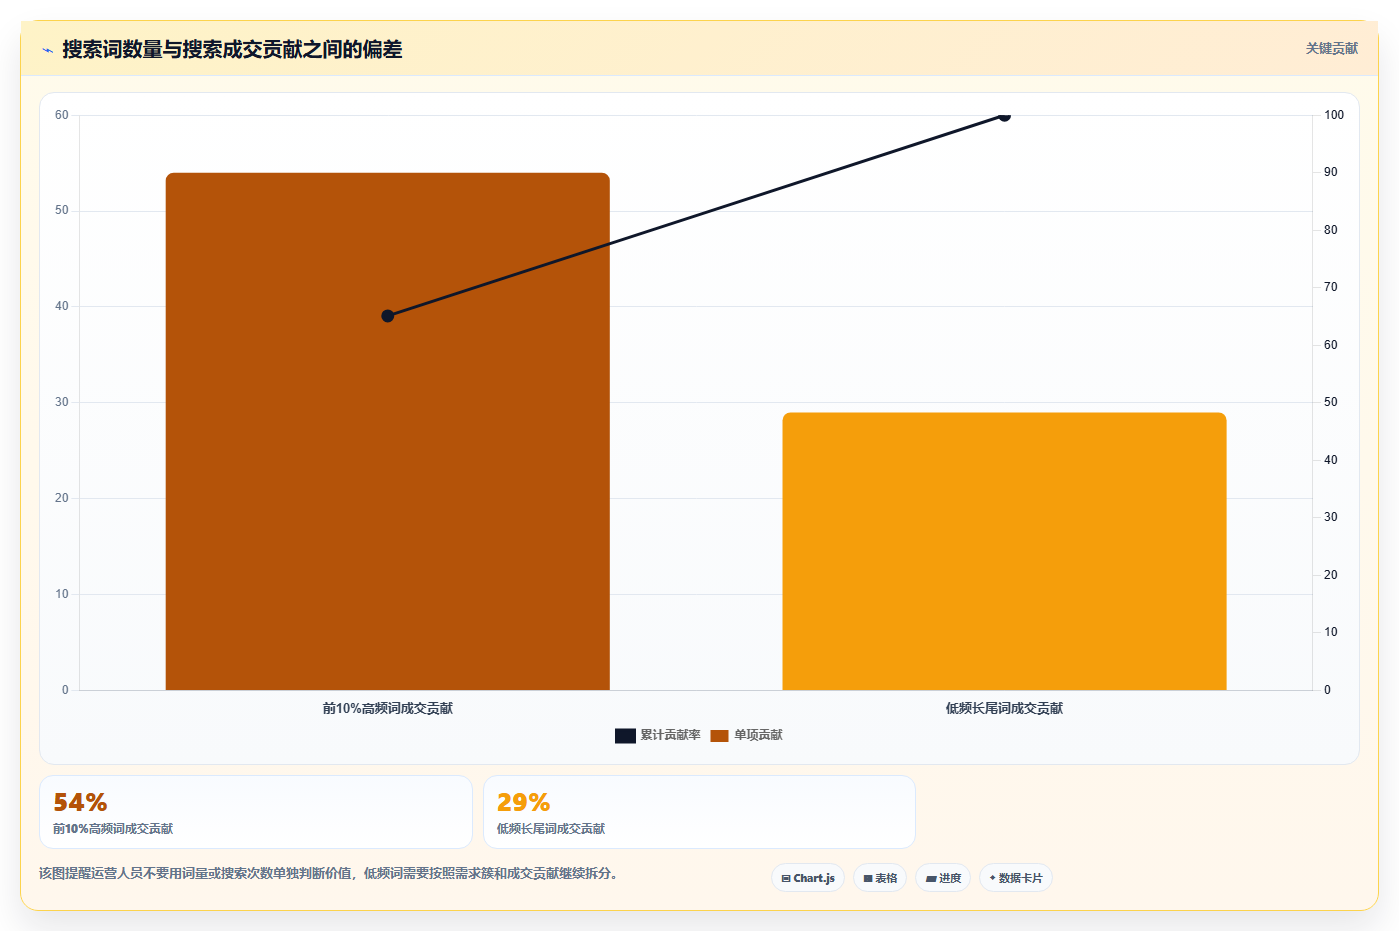Click the 低频长尾词成交贡献 x-axis label

pos(1004,708)
